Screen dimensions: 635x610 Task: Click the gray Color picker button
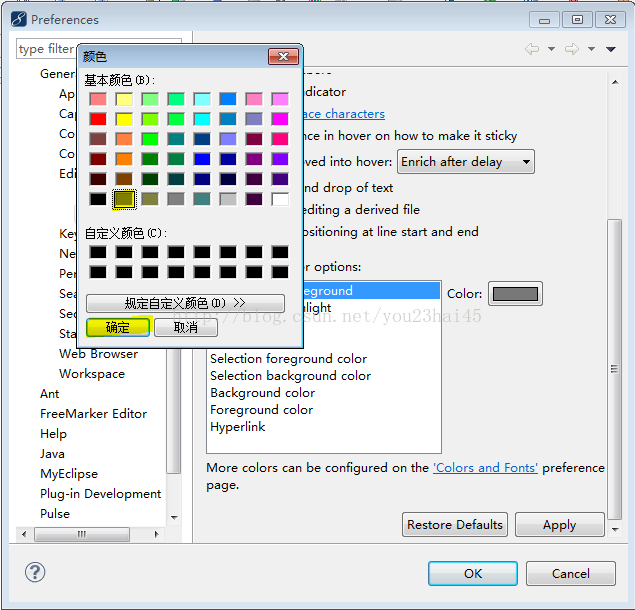coord(515,294)
